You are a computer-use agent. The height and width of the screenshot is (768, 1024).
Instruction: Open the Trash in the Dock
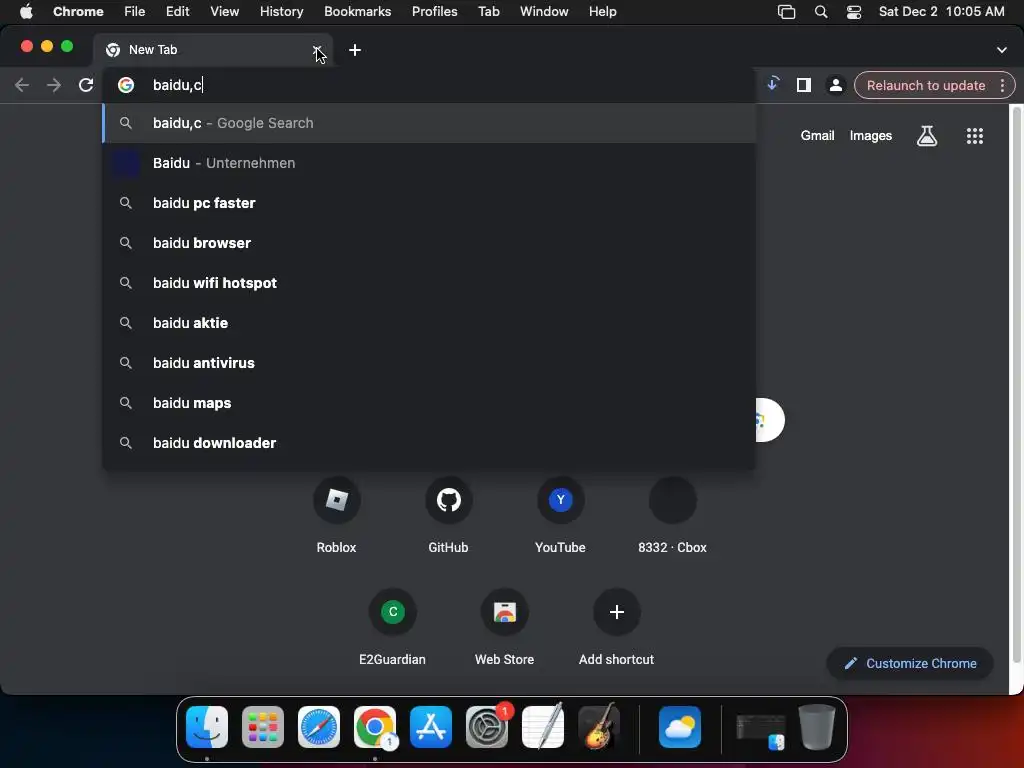(x=816, y=727)
